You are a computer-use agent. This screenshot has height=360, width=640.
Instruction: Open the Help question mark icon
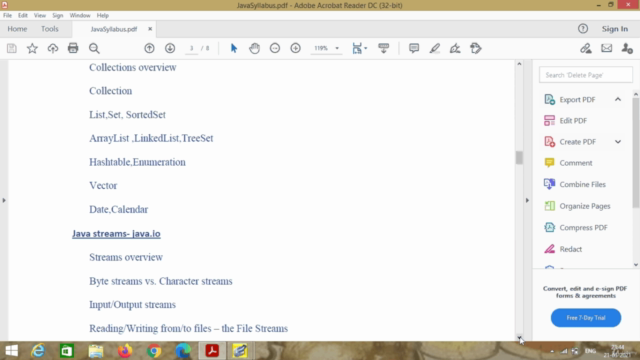tap(583, 29)
